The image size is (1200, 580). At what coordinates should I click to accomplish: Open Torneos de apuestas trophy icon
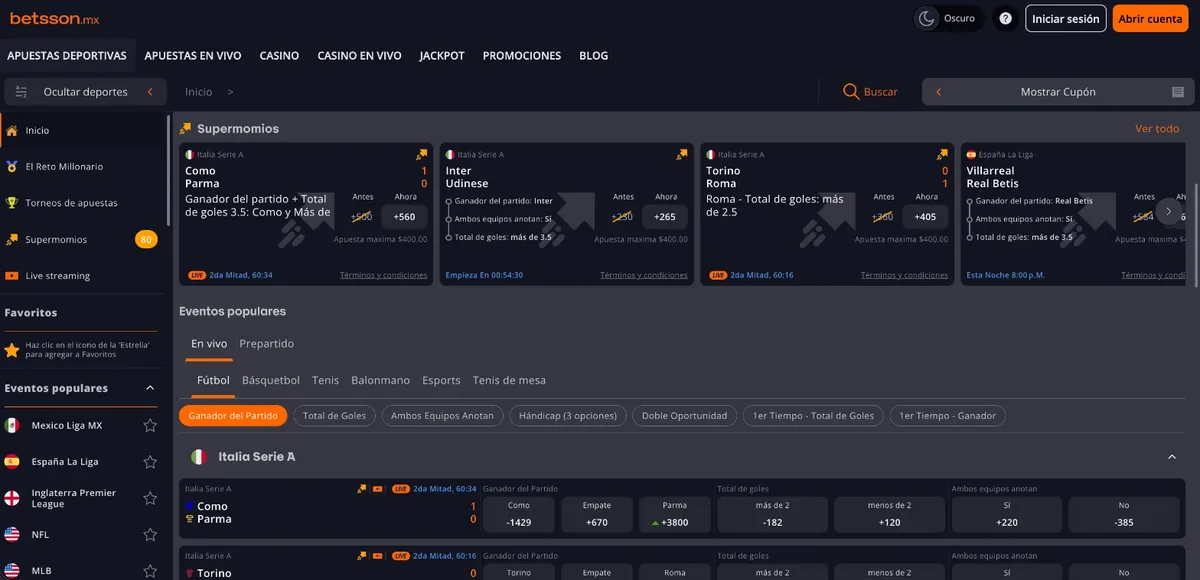(x=11, y=203)
